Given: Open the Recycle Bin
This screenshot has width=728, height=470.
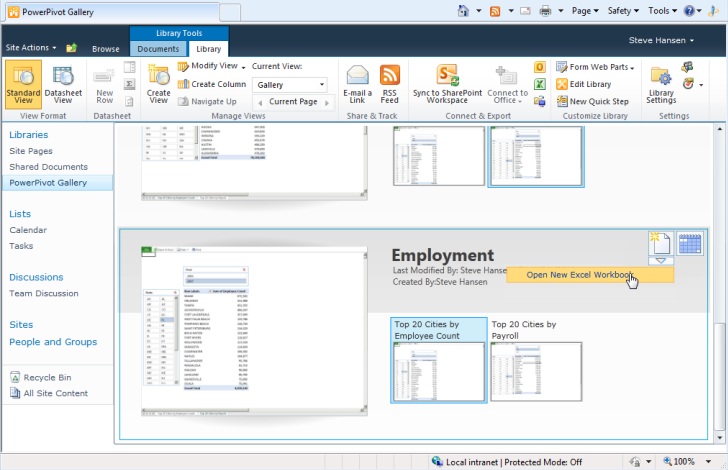Looking at the screenshot, I should [41, 377].
